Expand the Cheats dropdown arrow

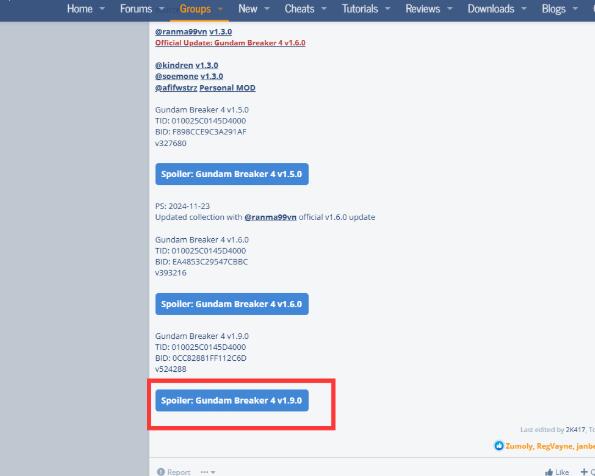[324, 9]
